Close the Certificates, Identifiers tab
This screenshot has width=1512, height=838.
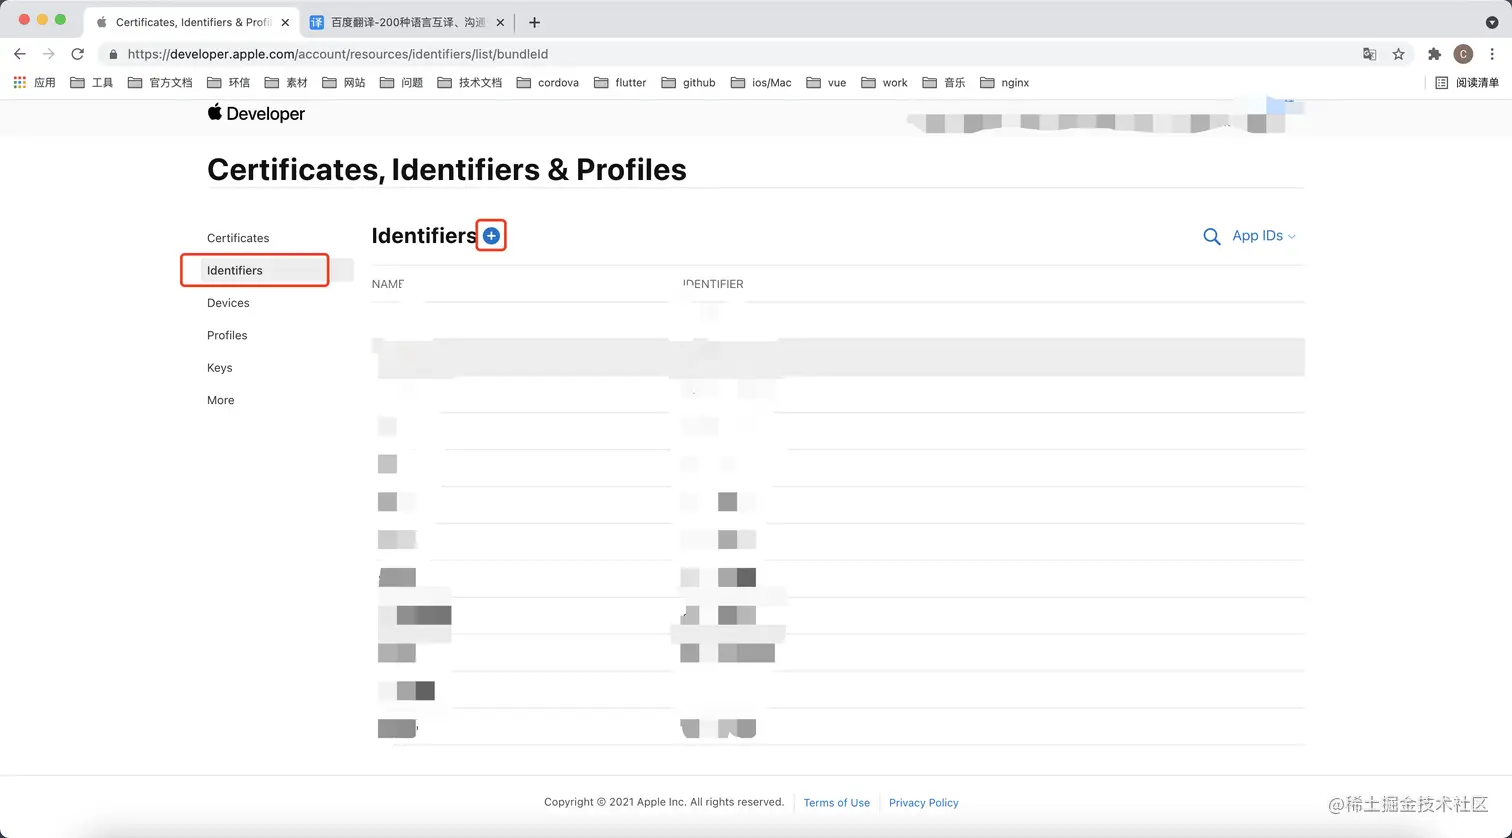tap(285, 22)
